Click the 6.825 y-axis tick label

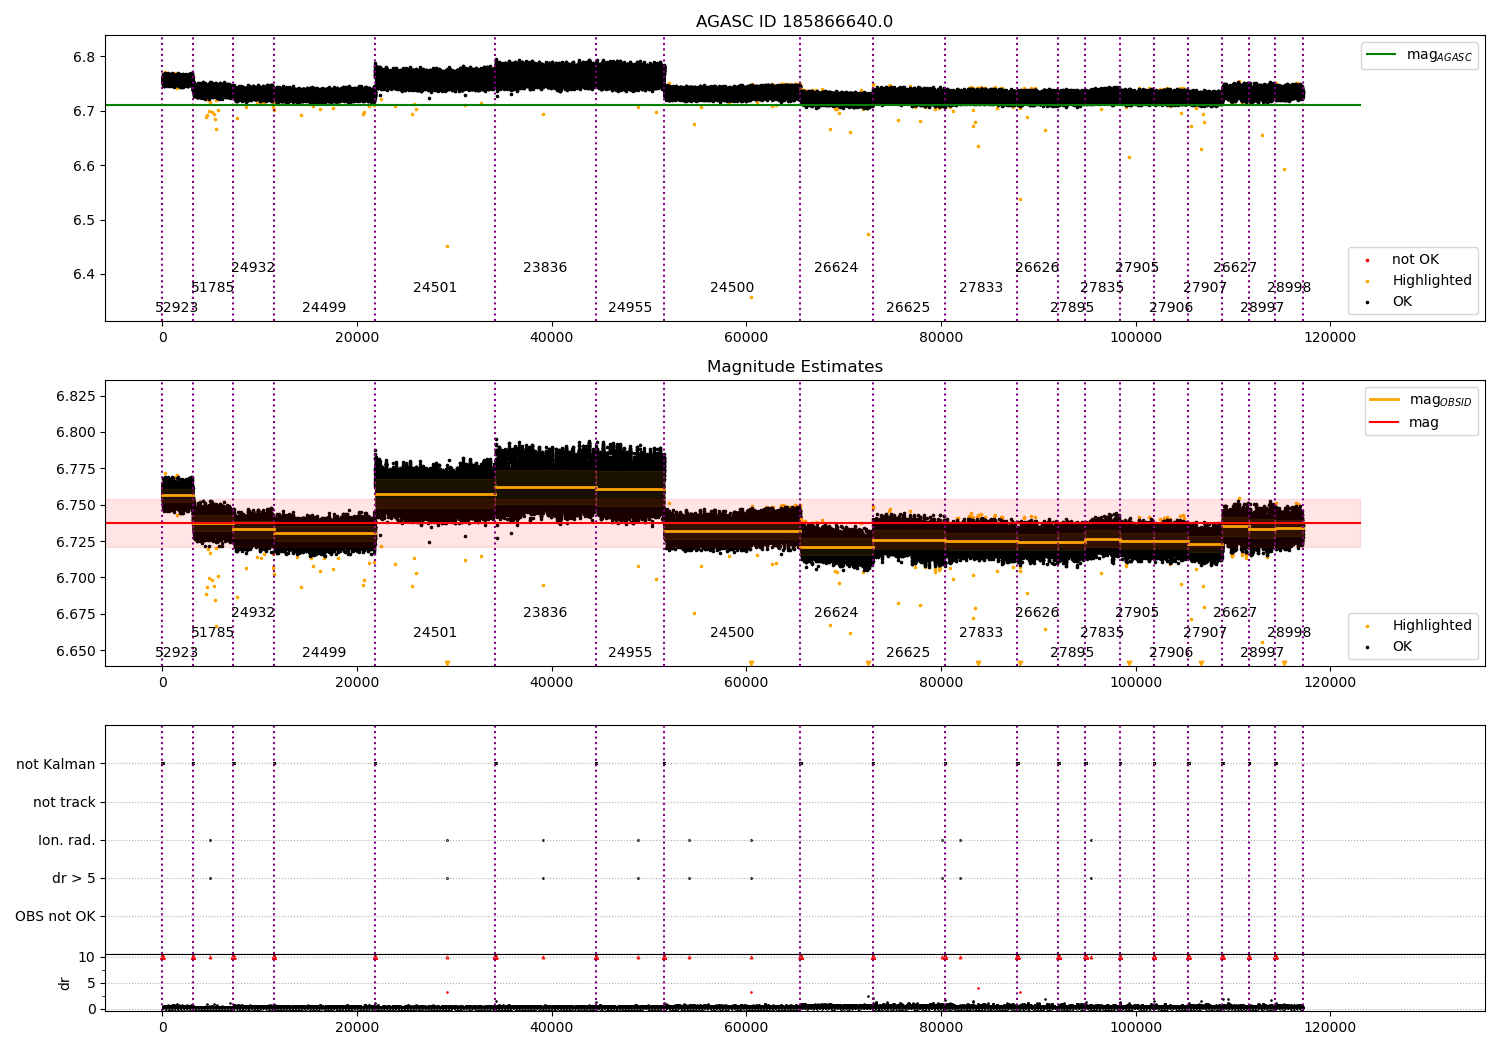tap(76, 397)
